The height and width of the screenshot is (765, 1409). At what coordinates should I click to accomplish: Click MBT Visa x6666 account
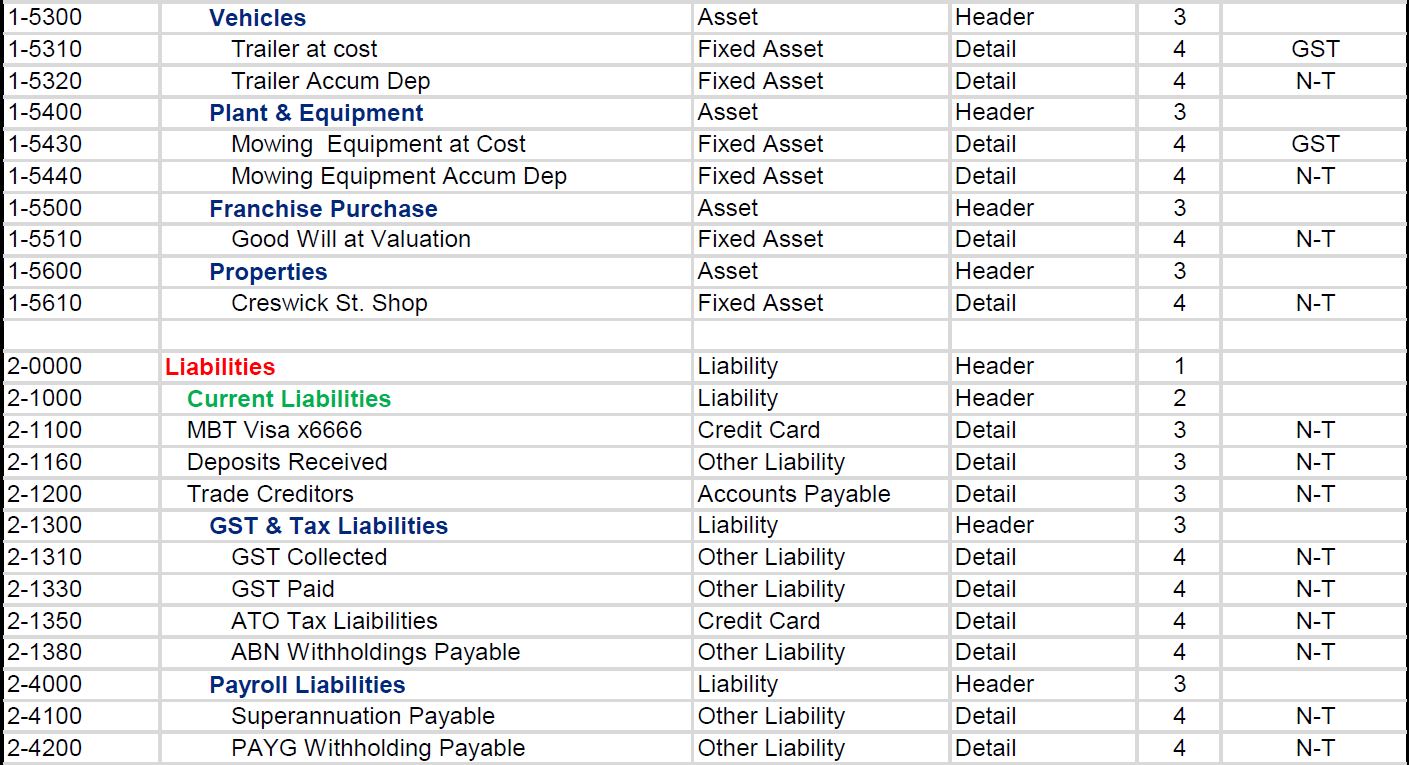pos(274,430)
